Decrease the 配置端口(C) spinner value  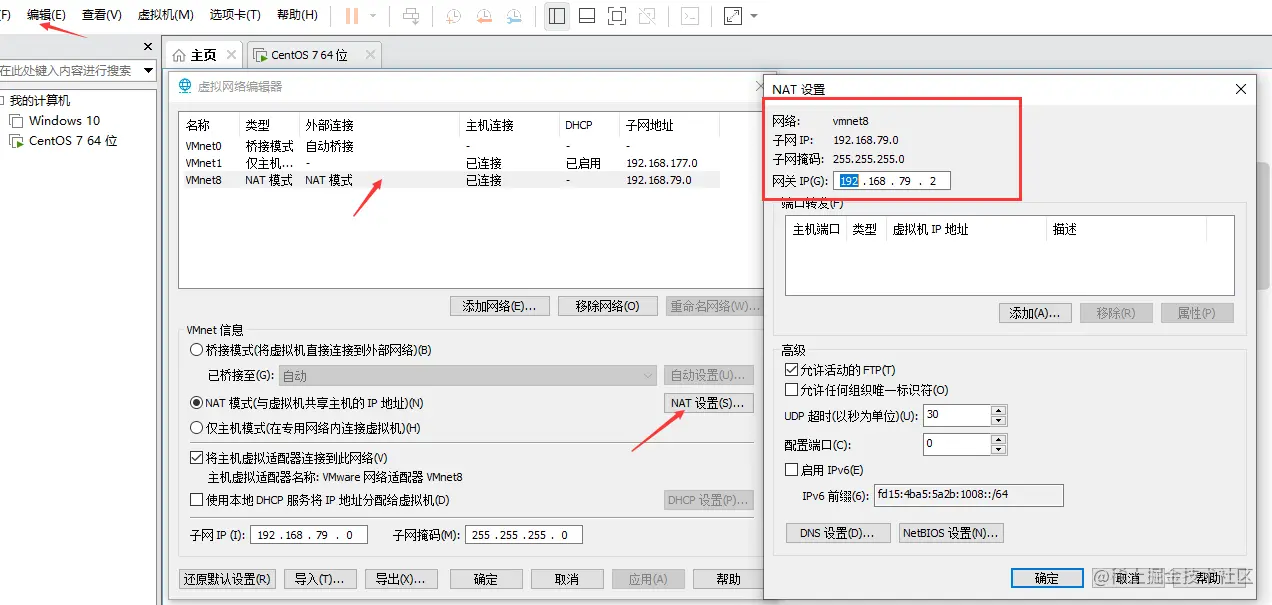999,450
